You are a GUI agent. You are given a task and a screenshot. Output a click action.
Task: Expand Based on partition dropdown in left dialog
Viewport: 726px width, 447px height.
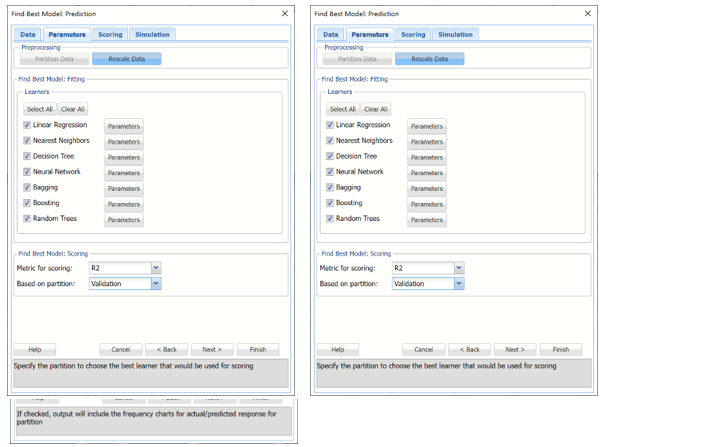(x=155, y=284)
